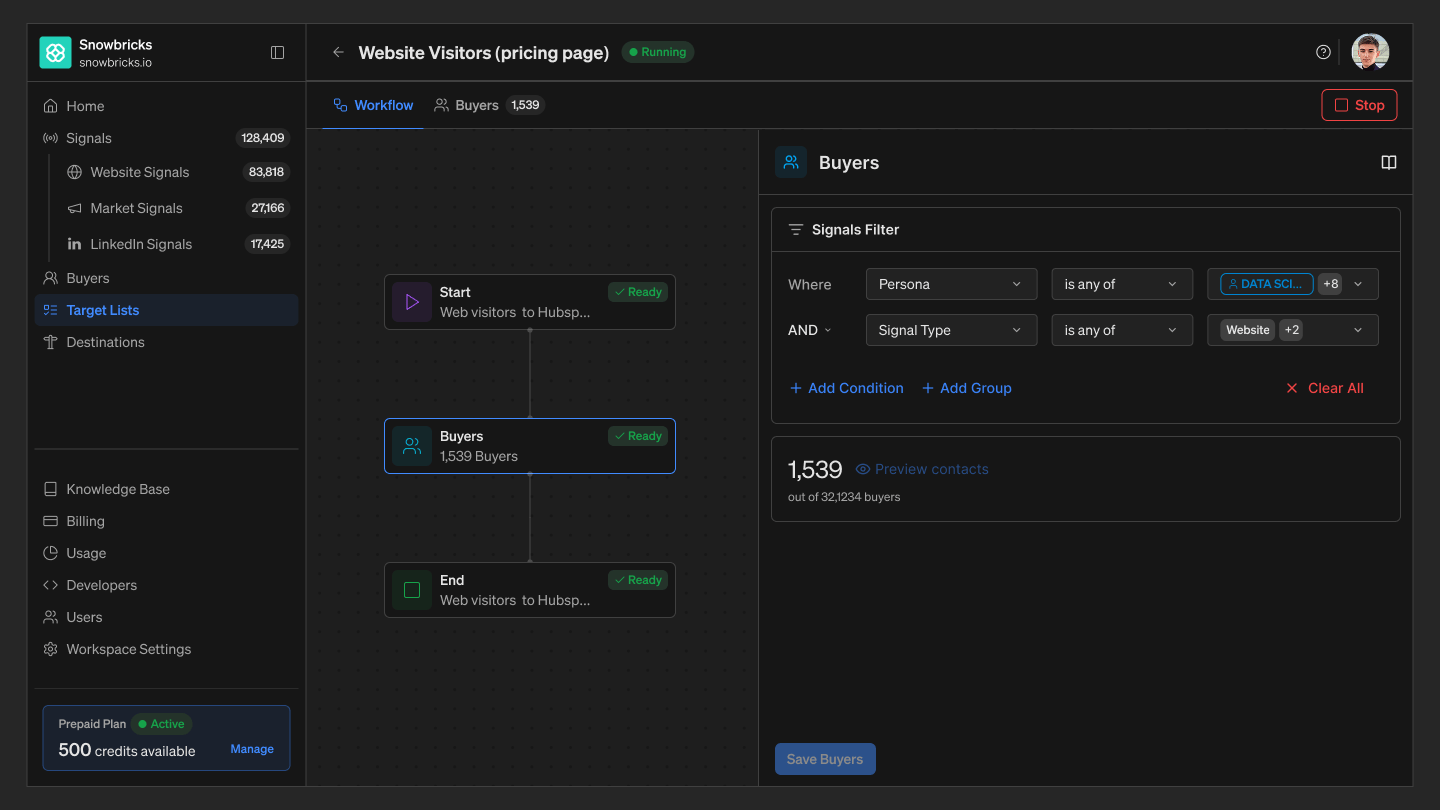This screenshot has height=810, width=1440.
Task: Click the Save Buyers button
Action: point(825,759)
